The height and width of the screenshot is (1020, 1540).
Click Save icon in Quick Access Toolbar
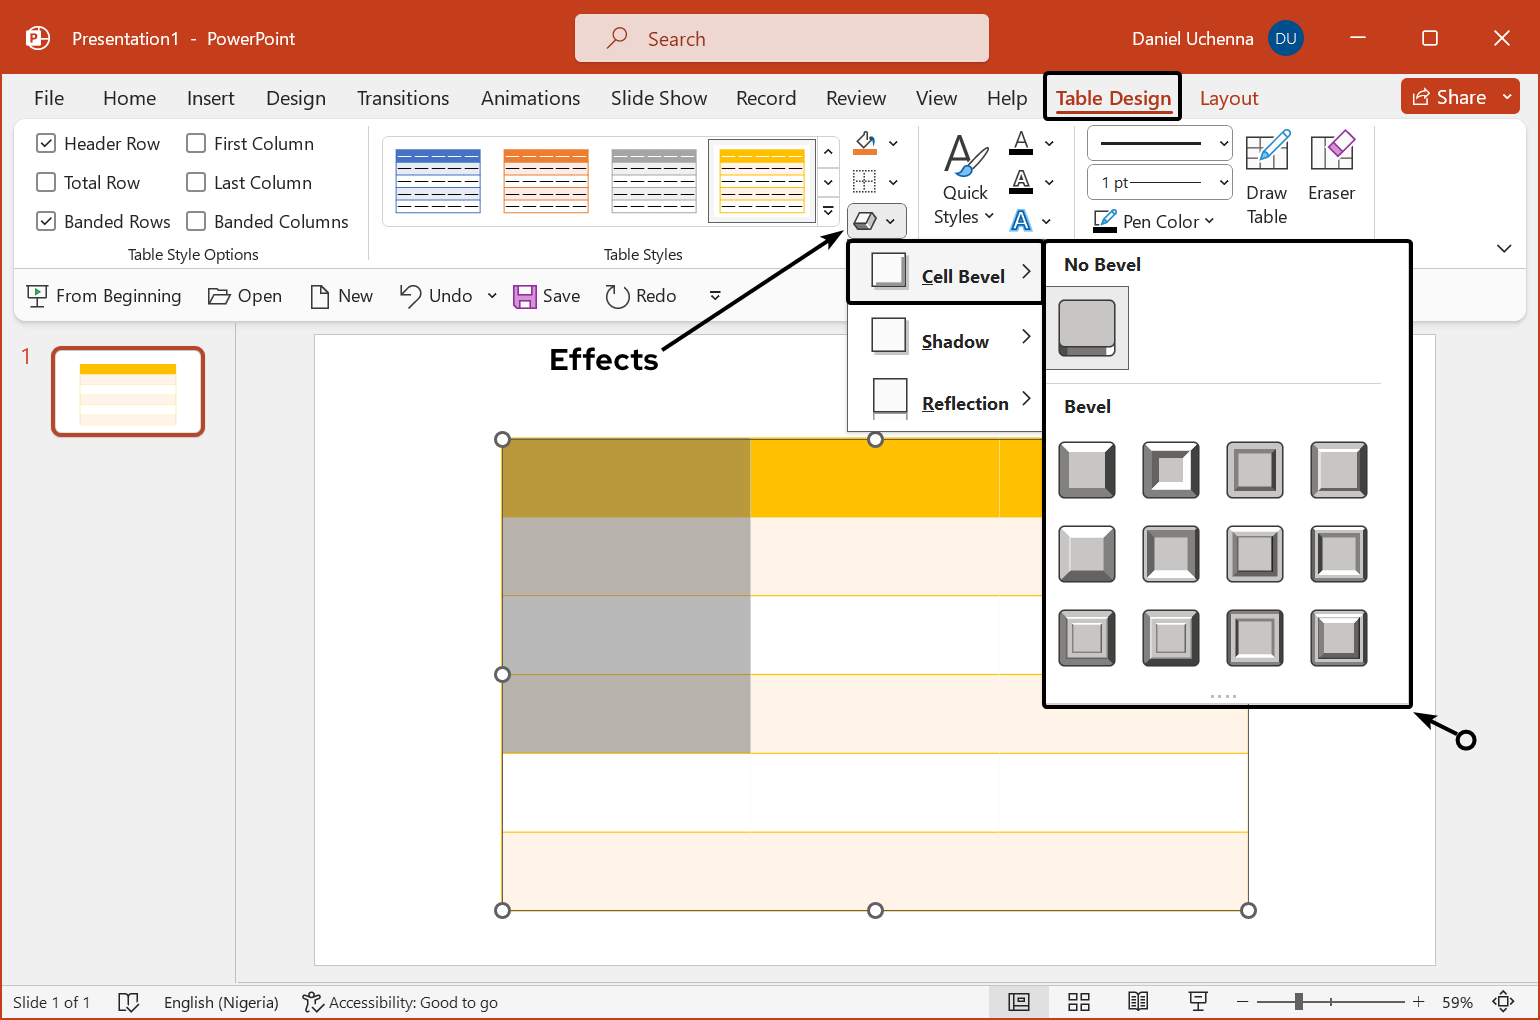(x=525, y=296)
